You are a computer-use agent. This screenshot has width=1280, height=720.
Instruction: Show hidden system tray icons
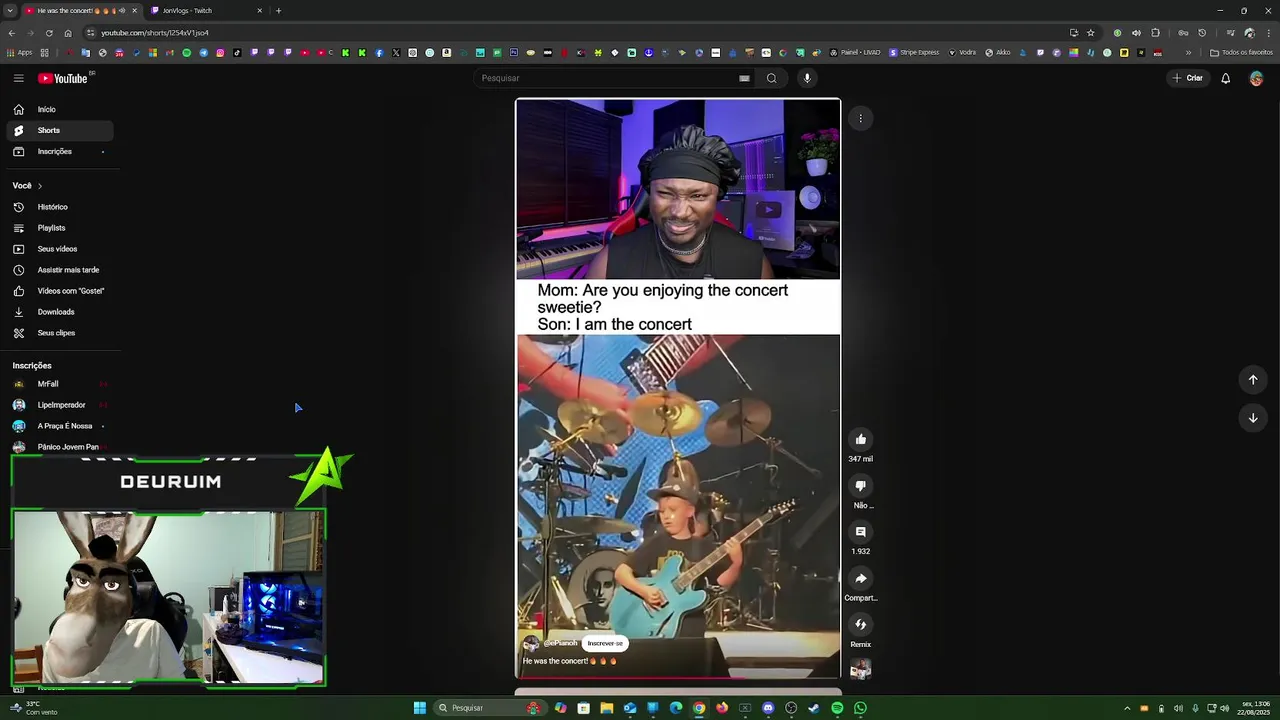pos(1127,708)
